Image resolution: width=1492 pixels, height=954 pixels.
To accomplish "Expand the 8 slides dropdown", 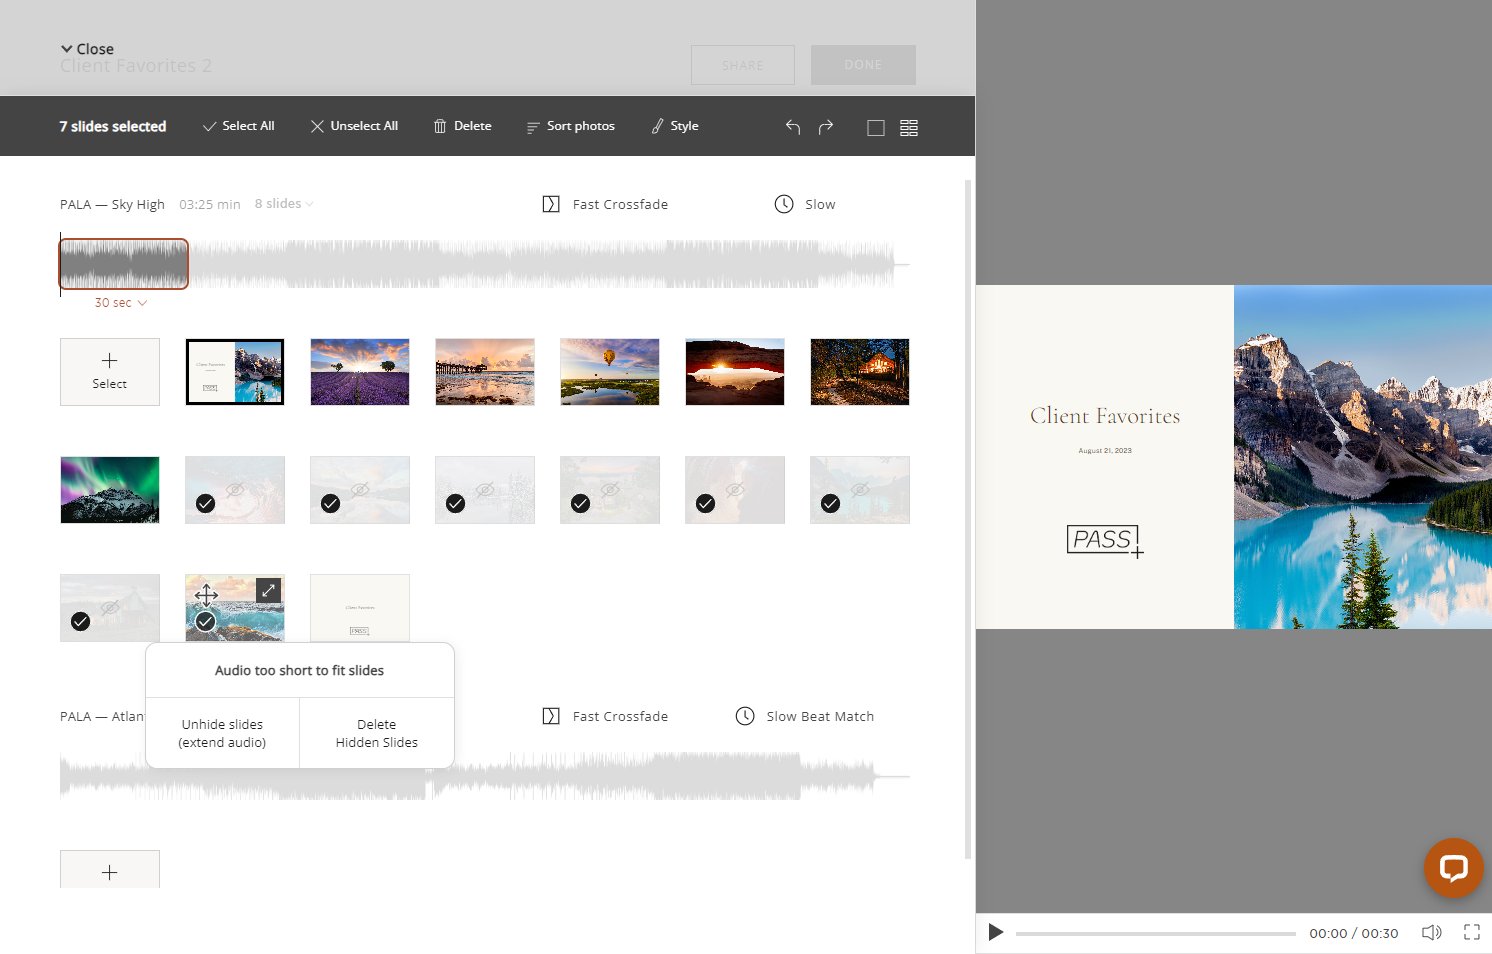I will point(284,204).
